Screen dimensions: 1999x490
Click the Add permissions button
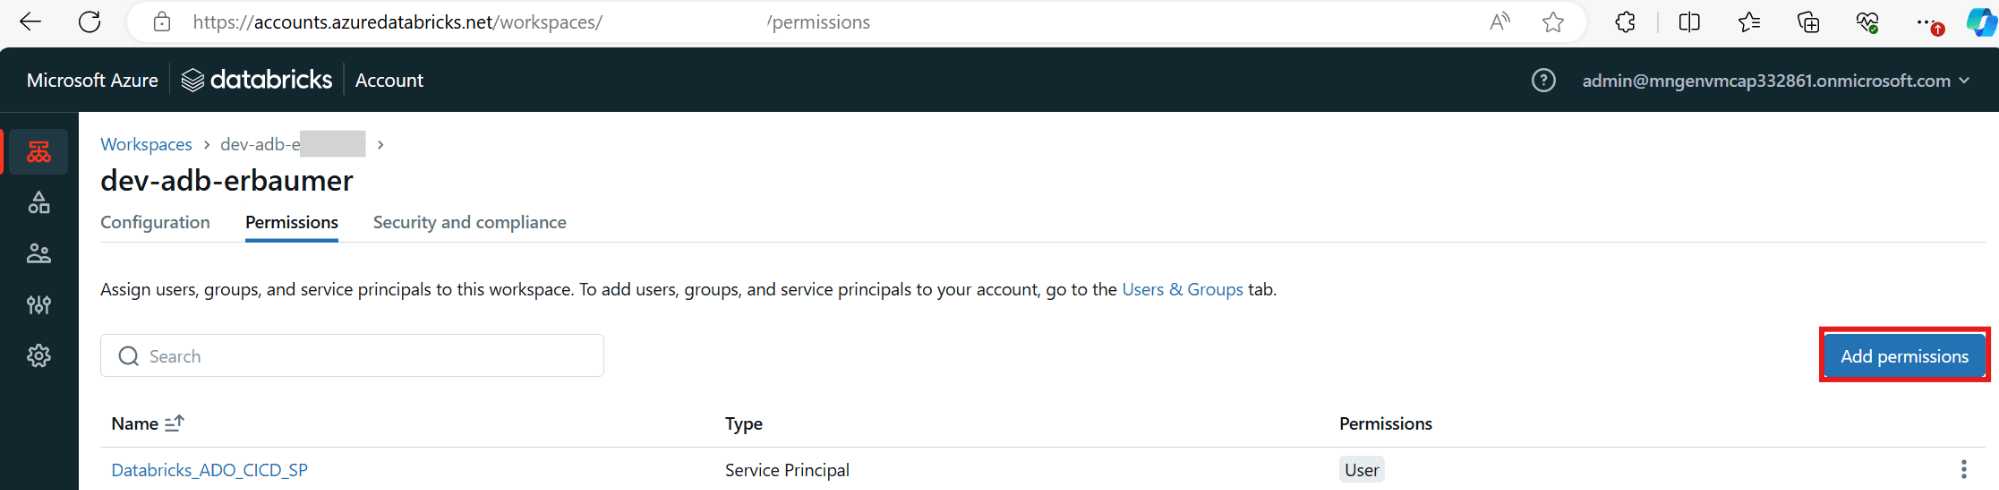click(1904, 356)
